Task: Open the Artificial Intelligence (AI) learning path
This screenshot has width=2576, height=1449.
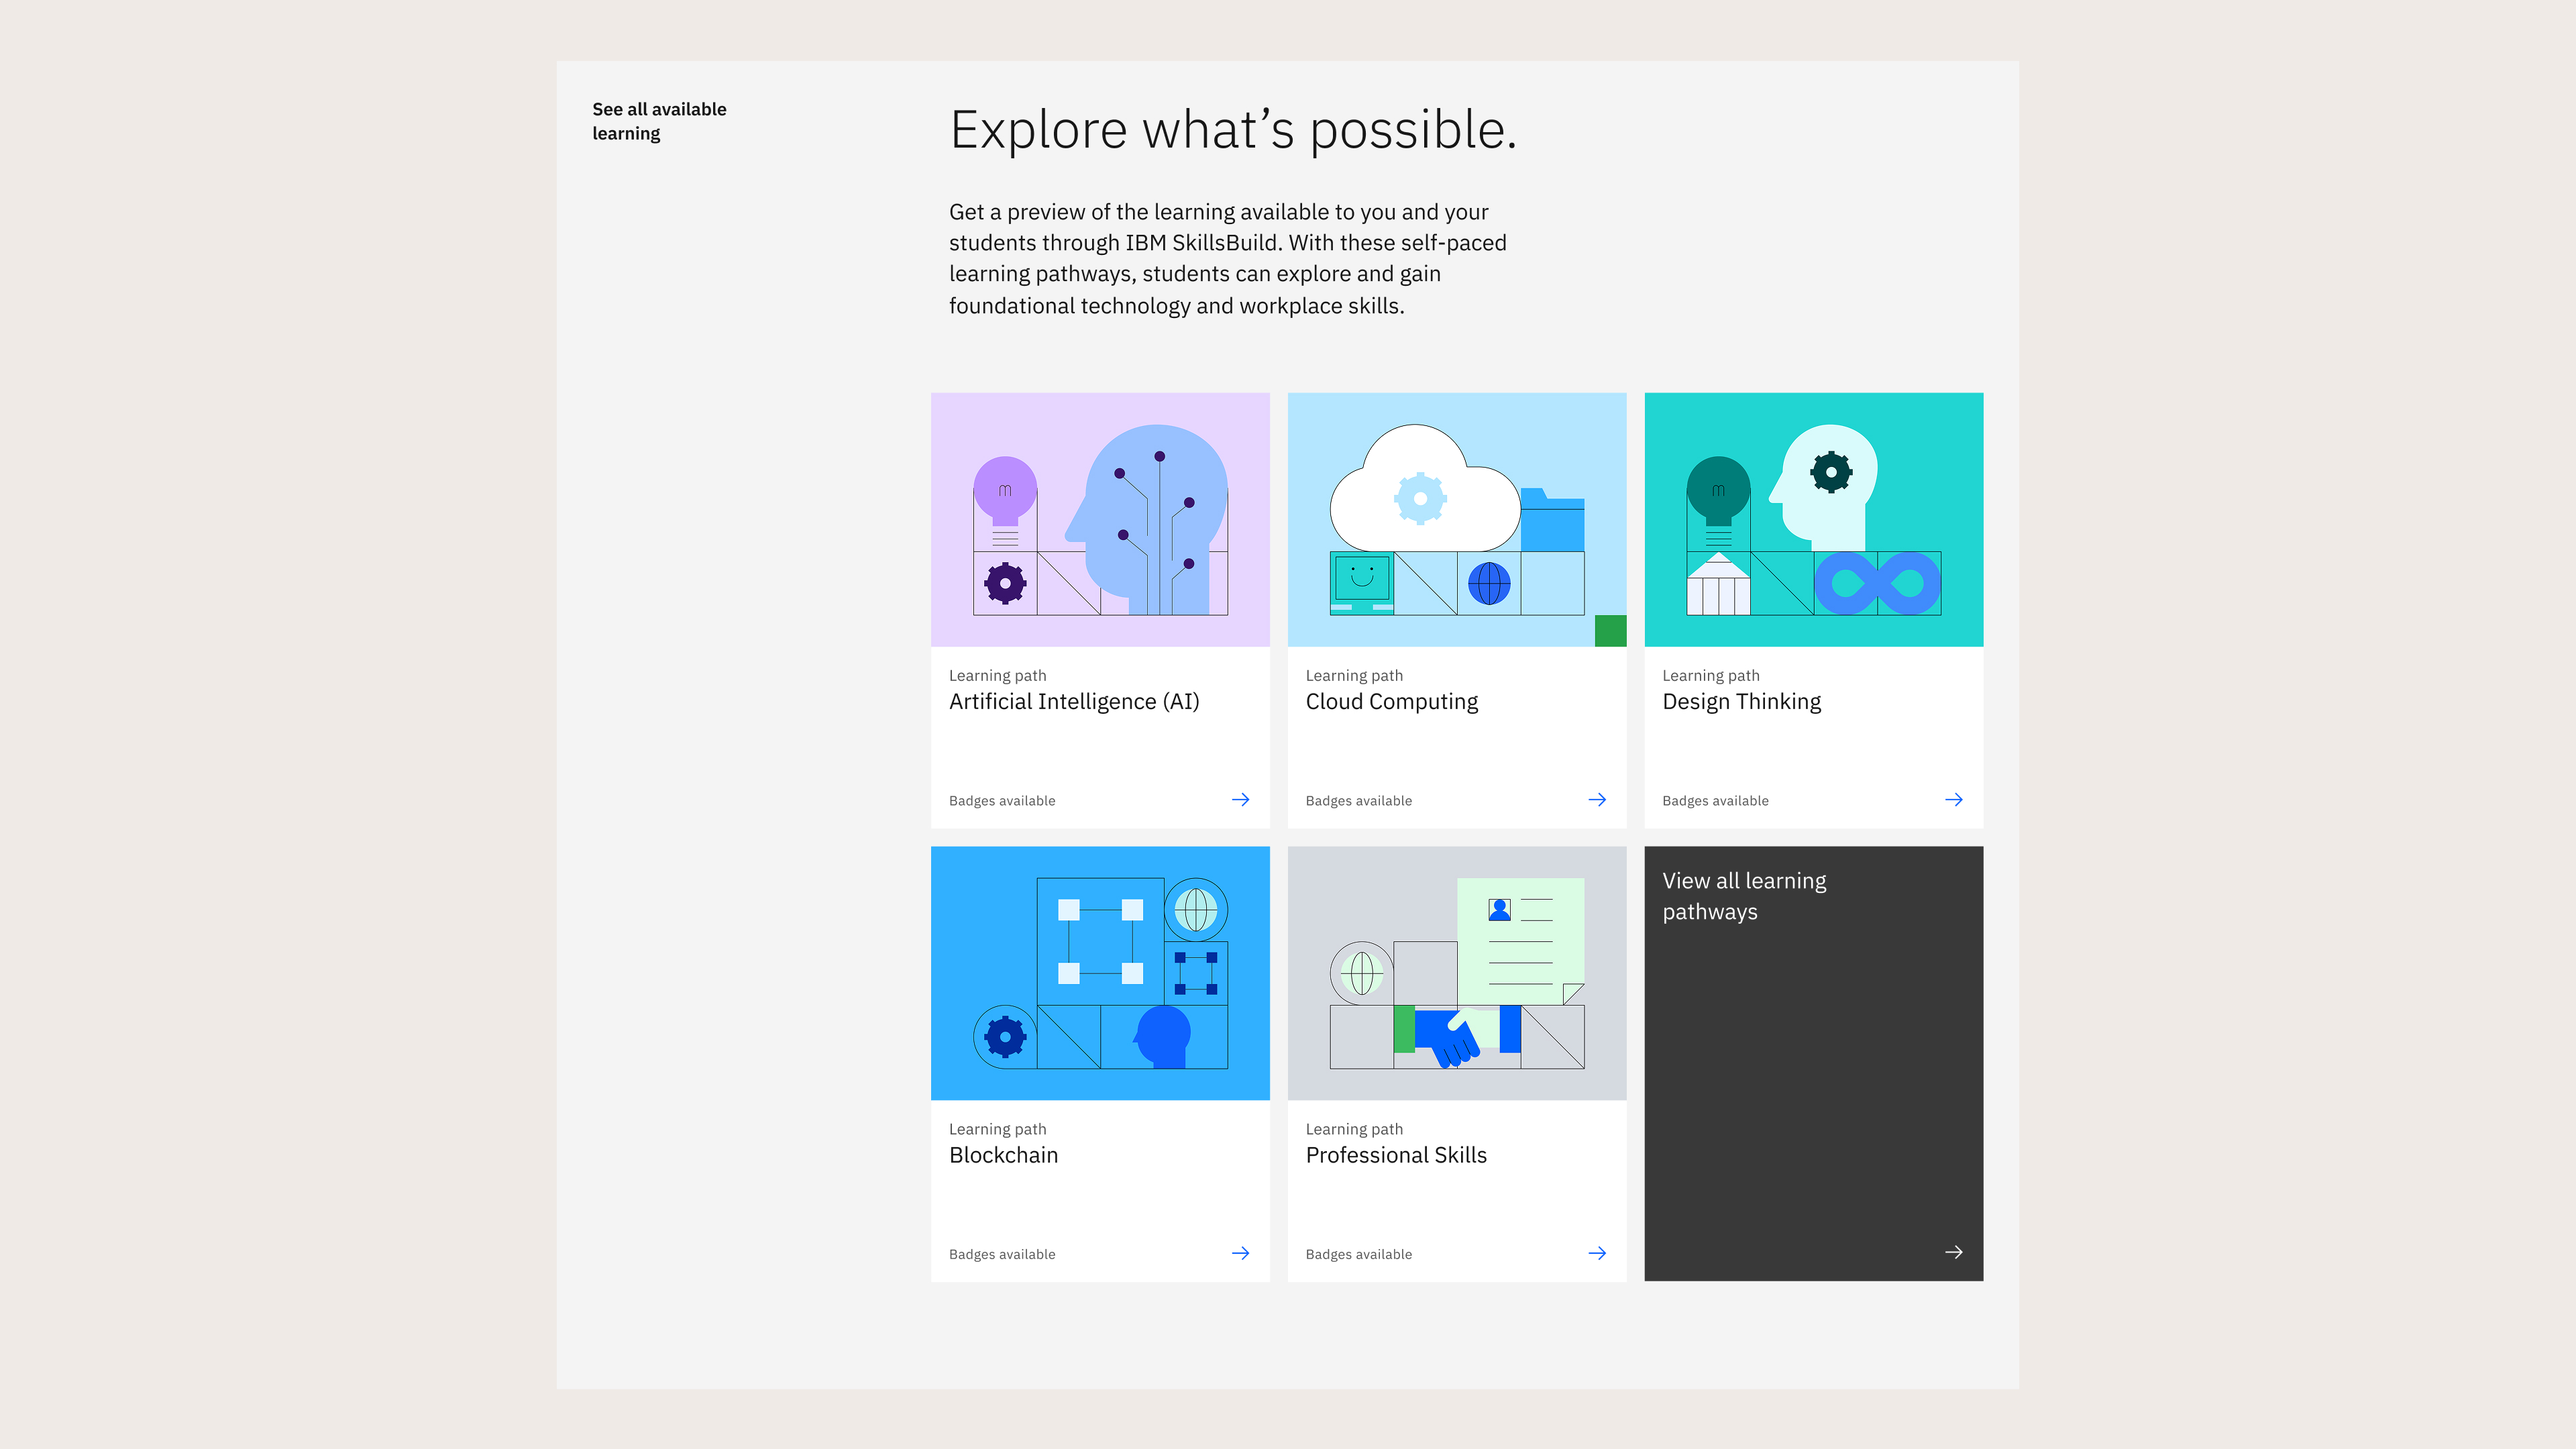Action: (1075, 701)
